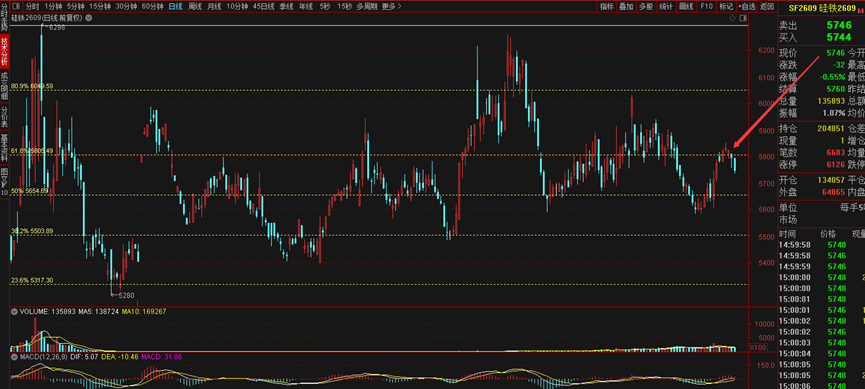The height and width of the screenshot is (389, 865).
Task: Open the dropdown arrow beside 硅铁2609(日线 前复权)
Action: pos(89,18)
